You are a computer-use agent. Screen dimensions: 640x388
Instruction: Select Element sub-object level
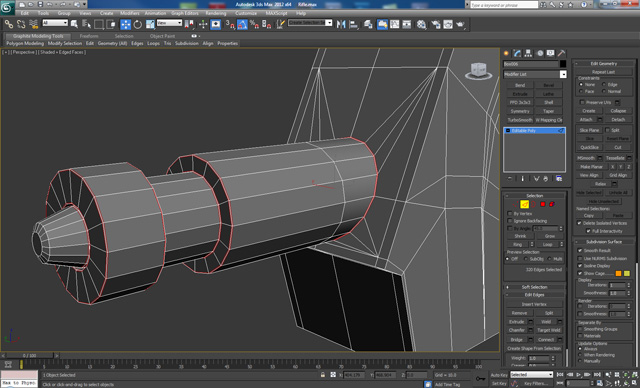[x=552, y=204]
